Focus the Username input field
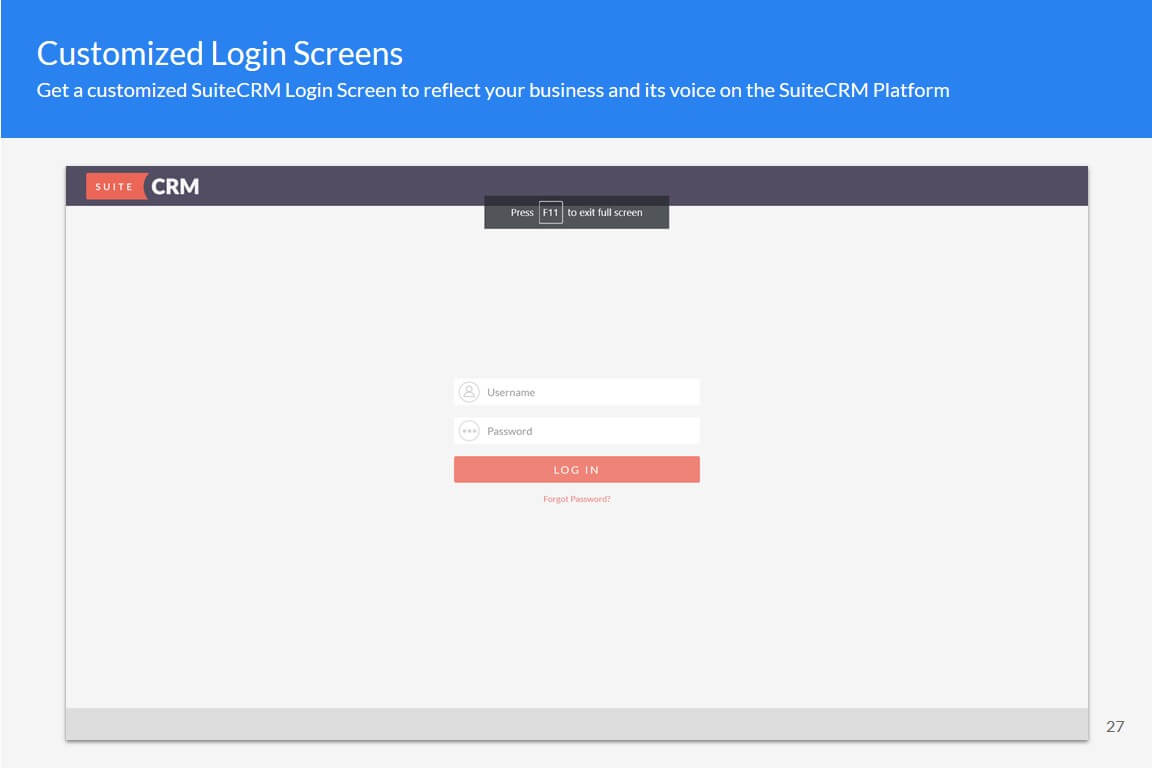Screen dimensions: 1152x768 coord(577,392)
